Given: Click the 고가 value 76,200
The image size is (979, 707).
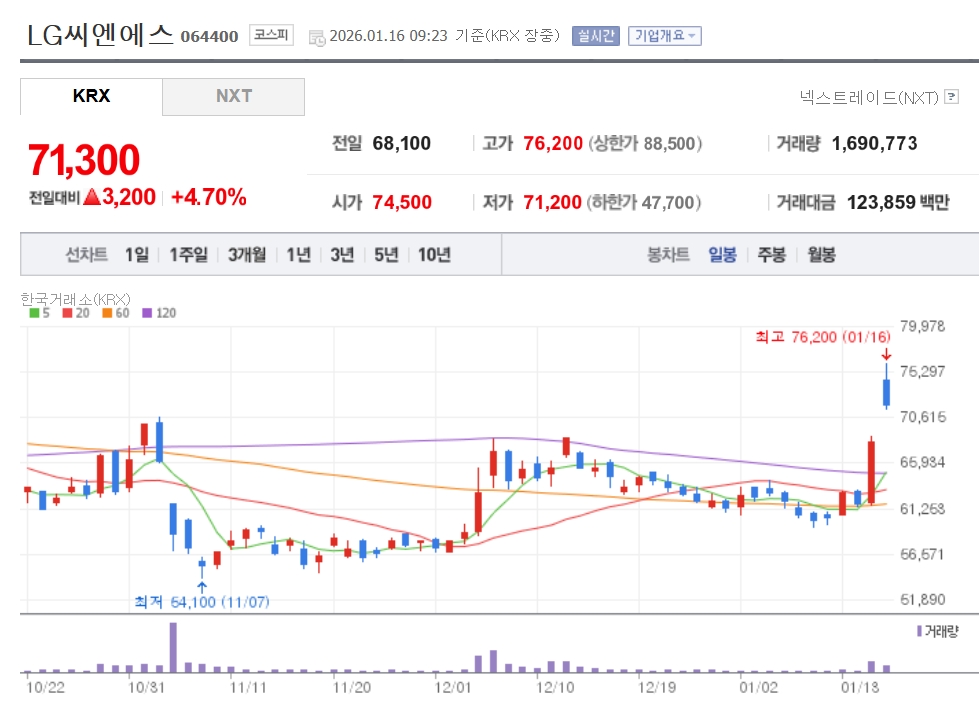Looking at the screenshot, I should [x=553, y=143].
